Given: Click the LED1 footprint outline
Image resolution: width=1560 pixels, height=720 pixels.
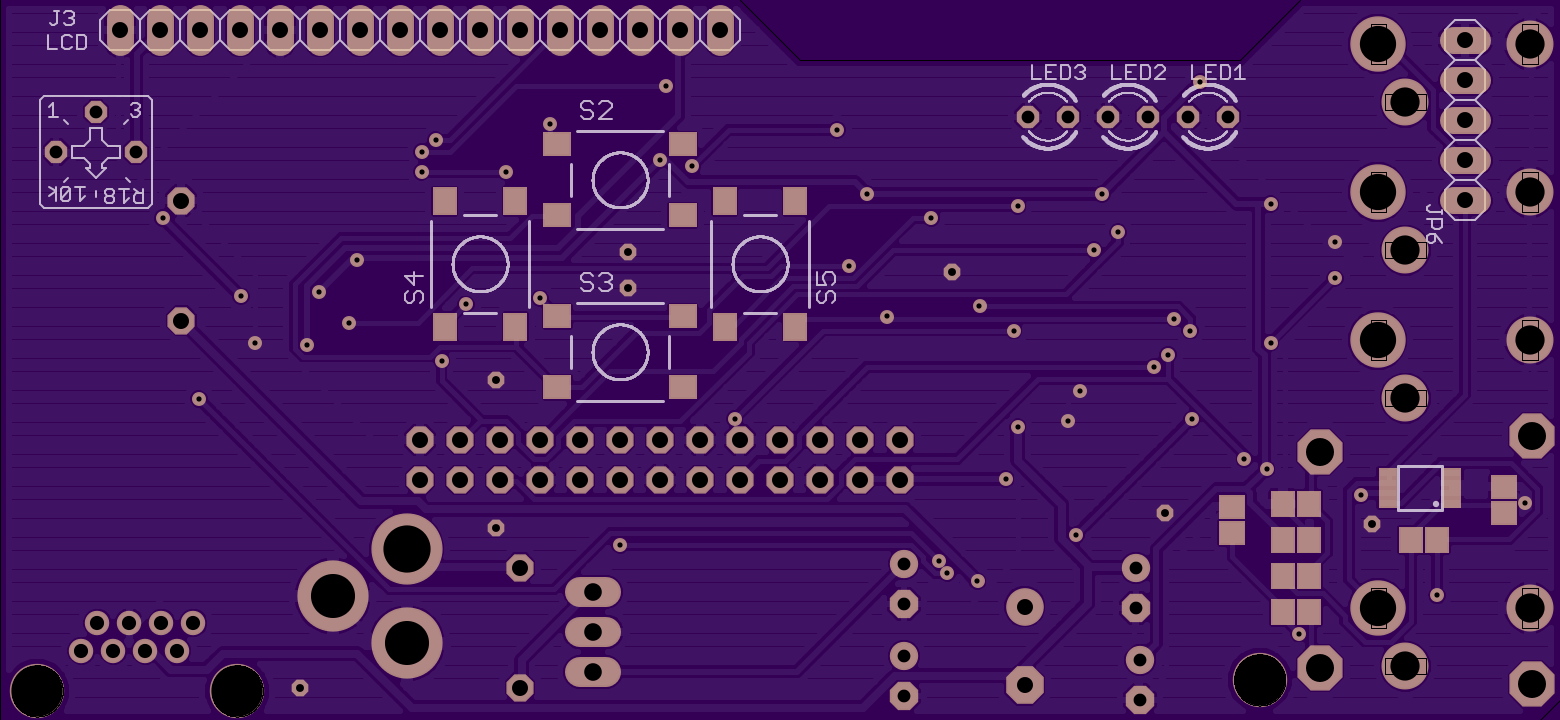Looking at the screenshot, I should pyautogui.click(x=1208, y=118).
